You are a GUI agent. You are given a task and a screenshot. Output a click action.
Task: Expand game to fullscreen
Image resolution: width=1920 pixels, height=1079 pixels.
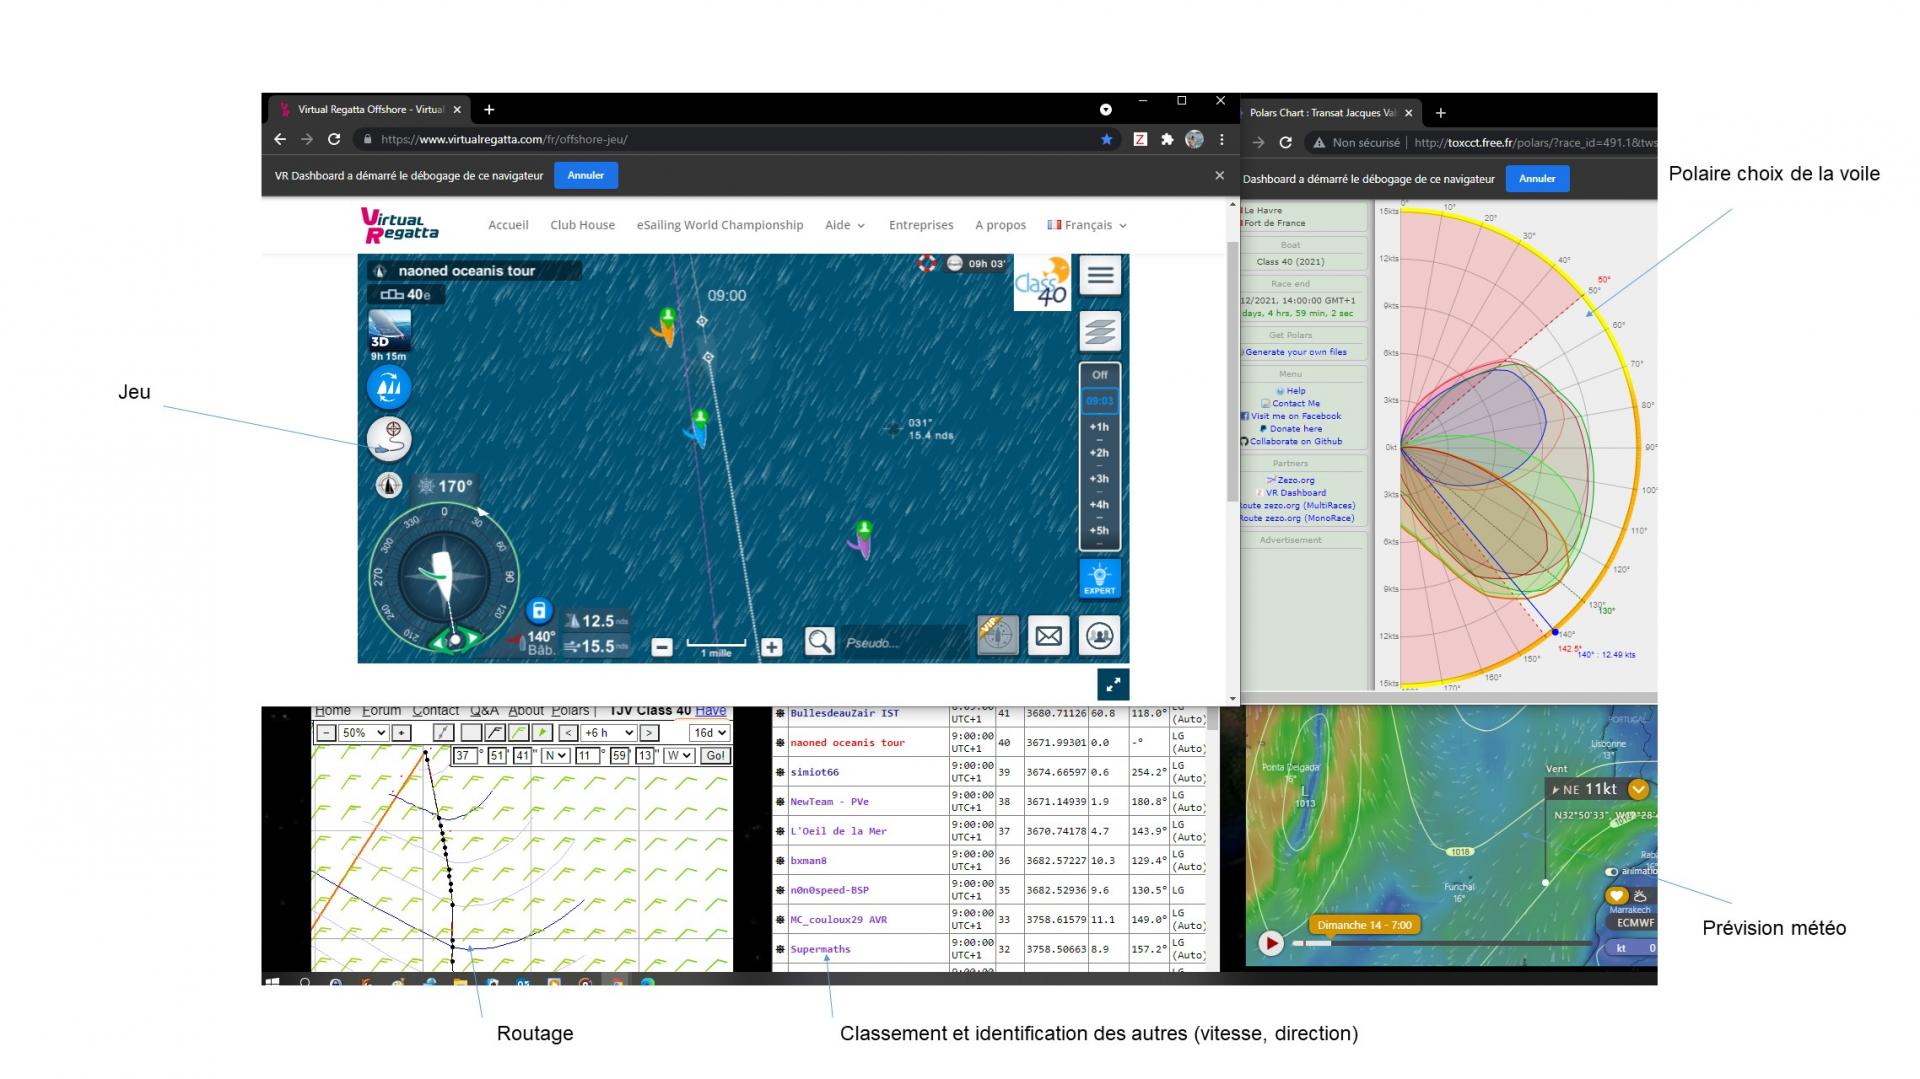pos(1113,685)
